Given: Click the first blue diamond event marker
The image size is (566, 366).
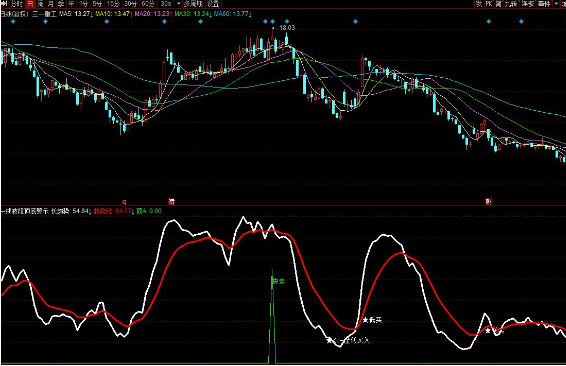Looking at the screenshot, I should pos(13,22).
